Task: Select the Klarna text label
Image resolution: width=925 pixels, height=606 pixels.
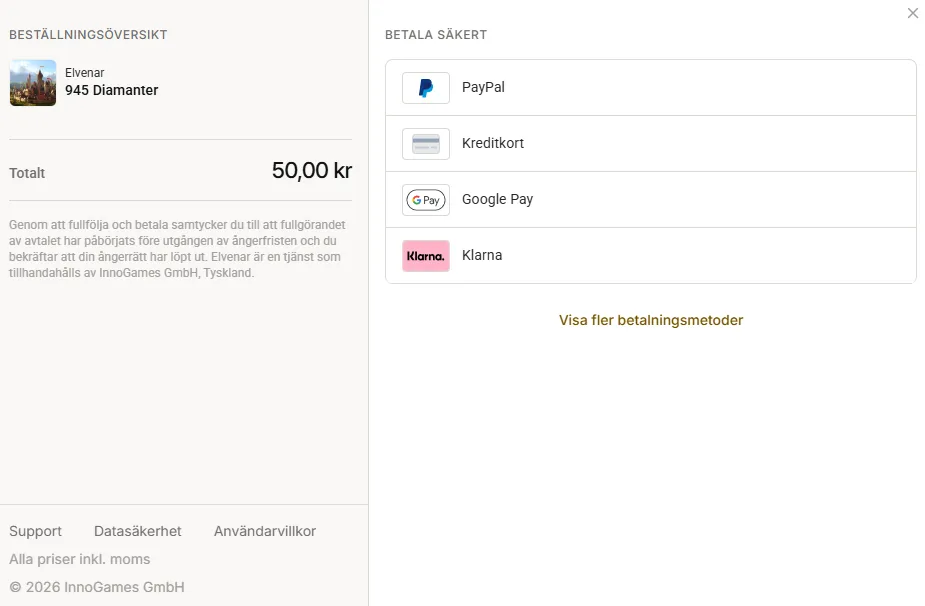Action: (482, 255)
